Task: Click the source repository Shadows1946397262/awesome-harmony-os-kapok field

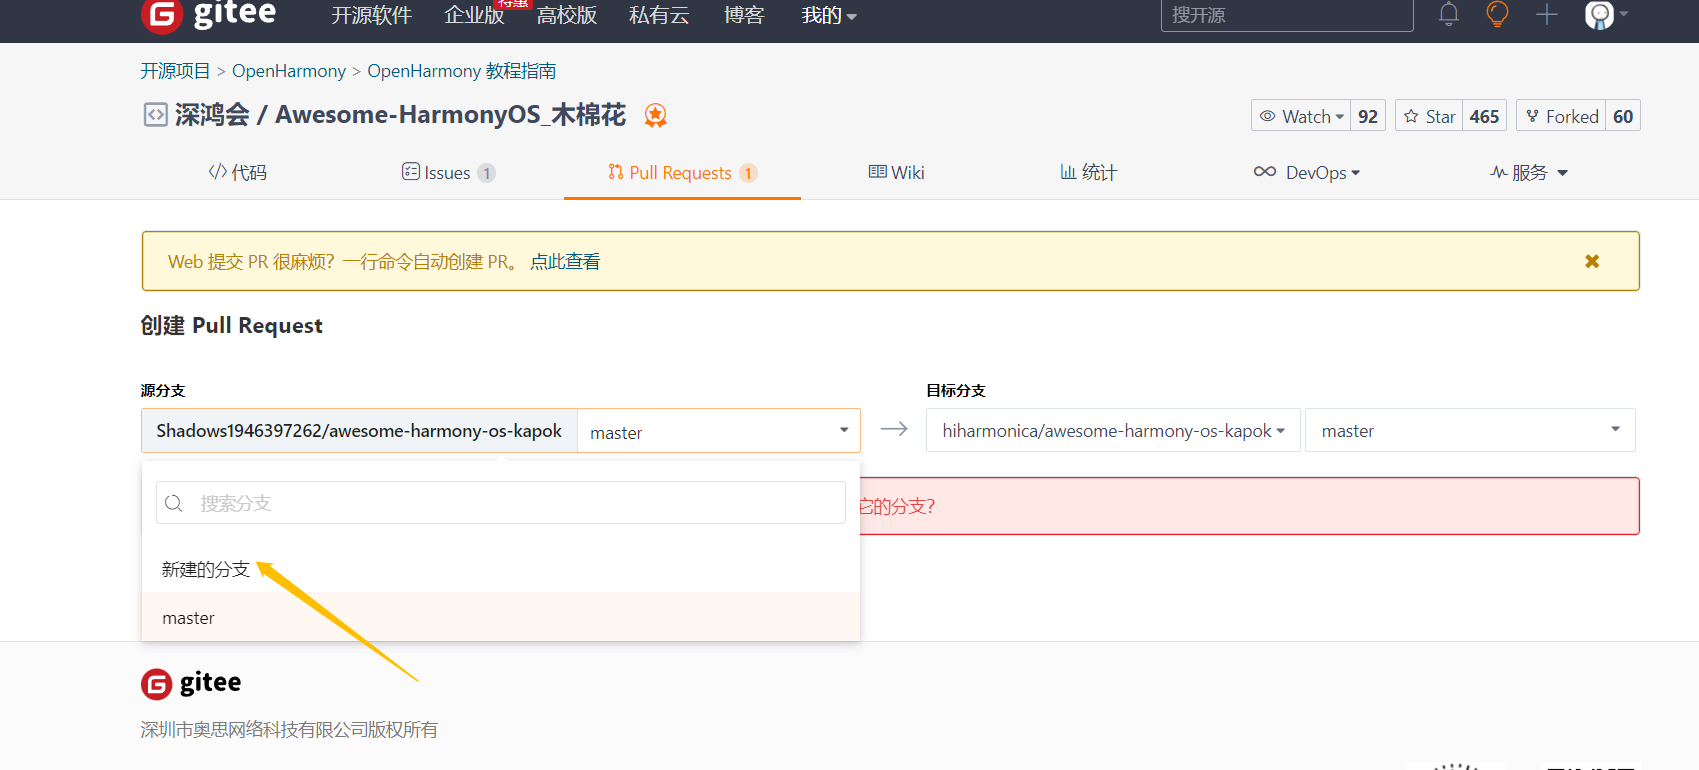Action: click(x=359, y=431)
